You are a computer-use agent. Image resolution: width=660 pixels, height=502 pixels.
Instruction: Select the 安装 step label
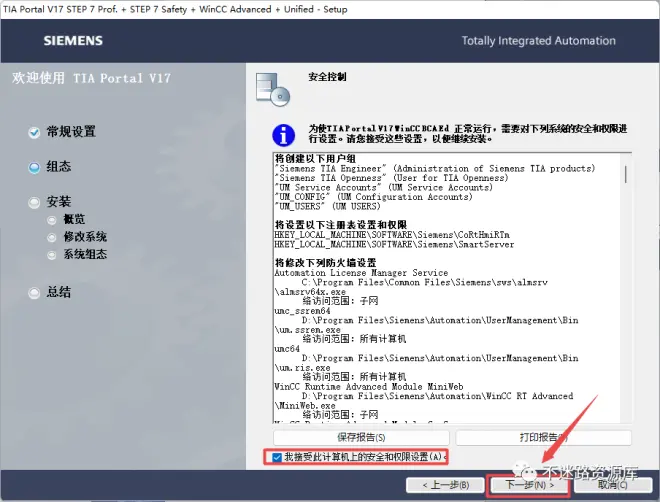pyautogui.click(x=59, y=202)
